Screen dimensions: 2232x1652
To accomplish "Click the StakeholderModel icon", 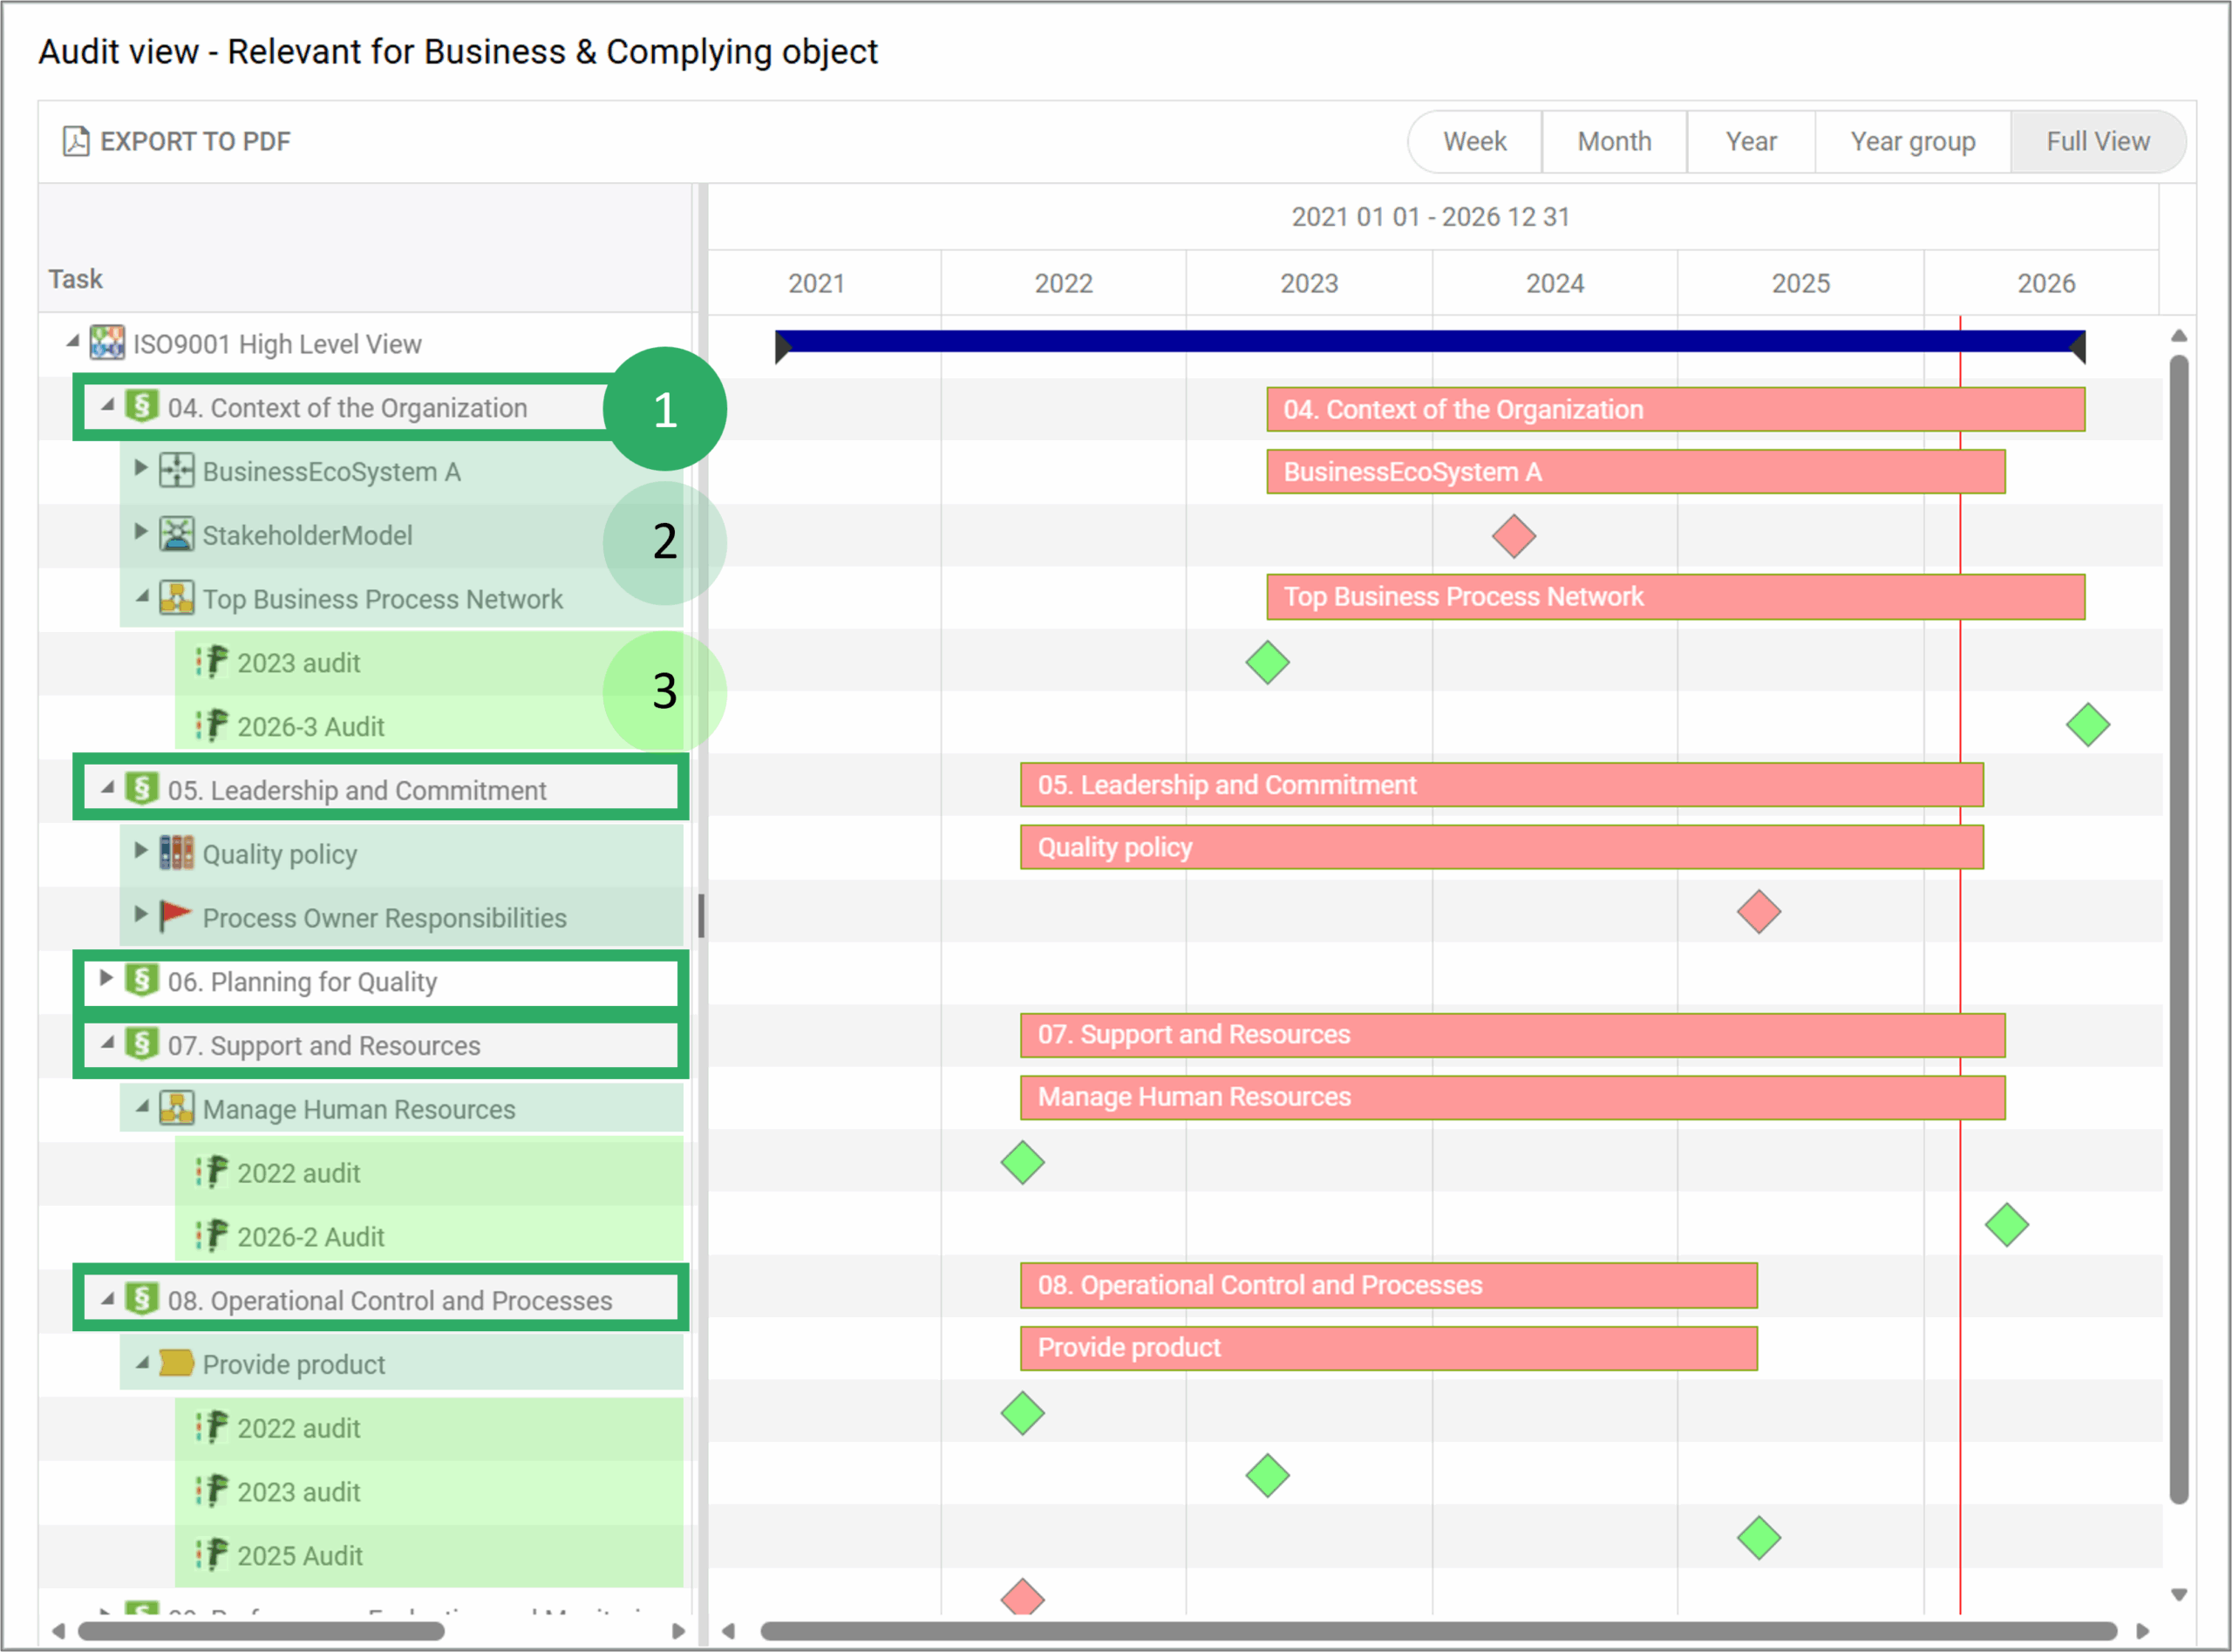I will click(x=176, y=535).
